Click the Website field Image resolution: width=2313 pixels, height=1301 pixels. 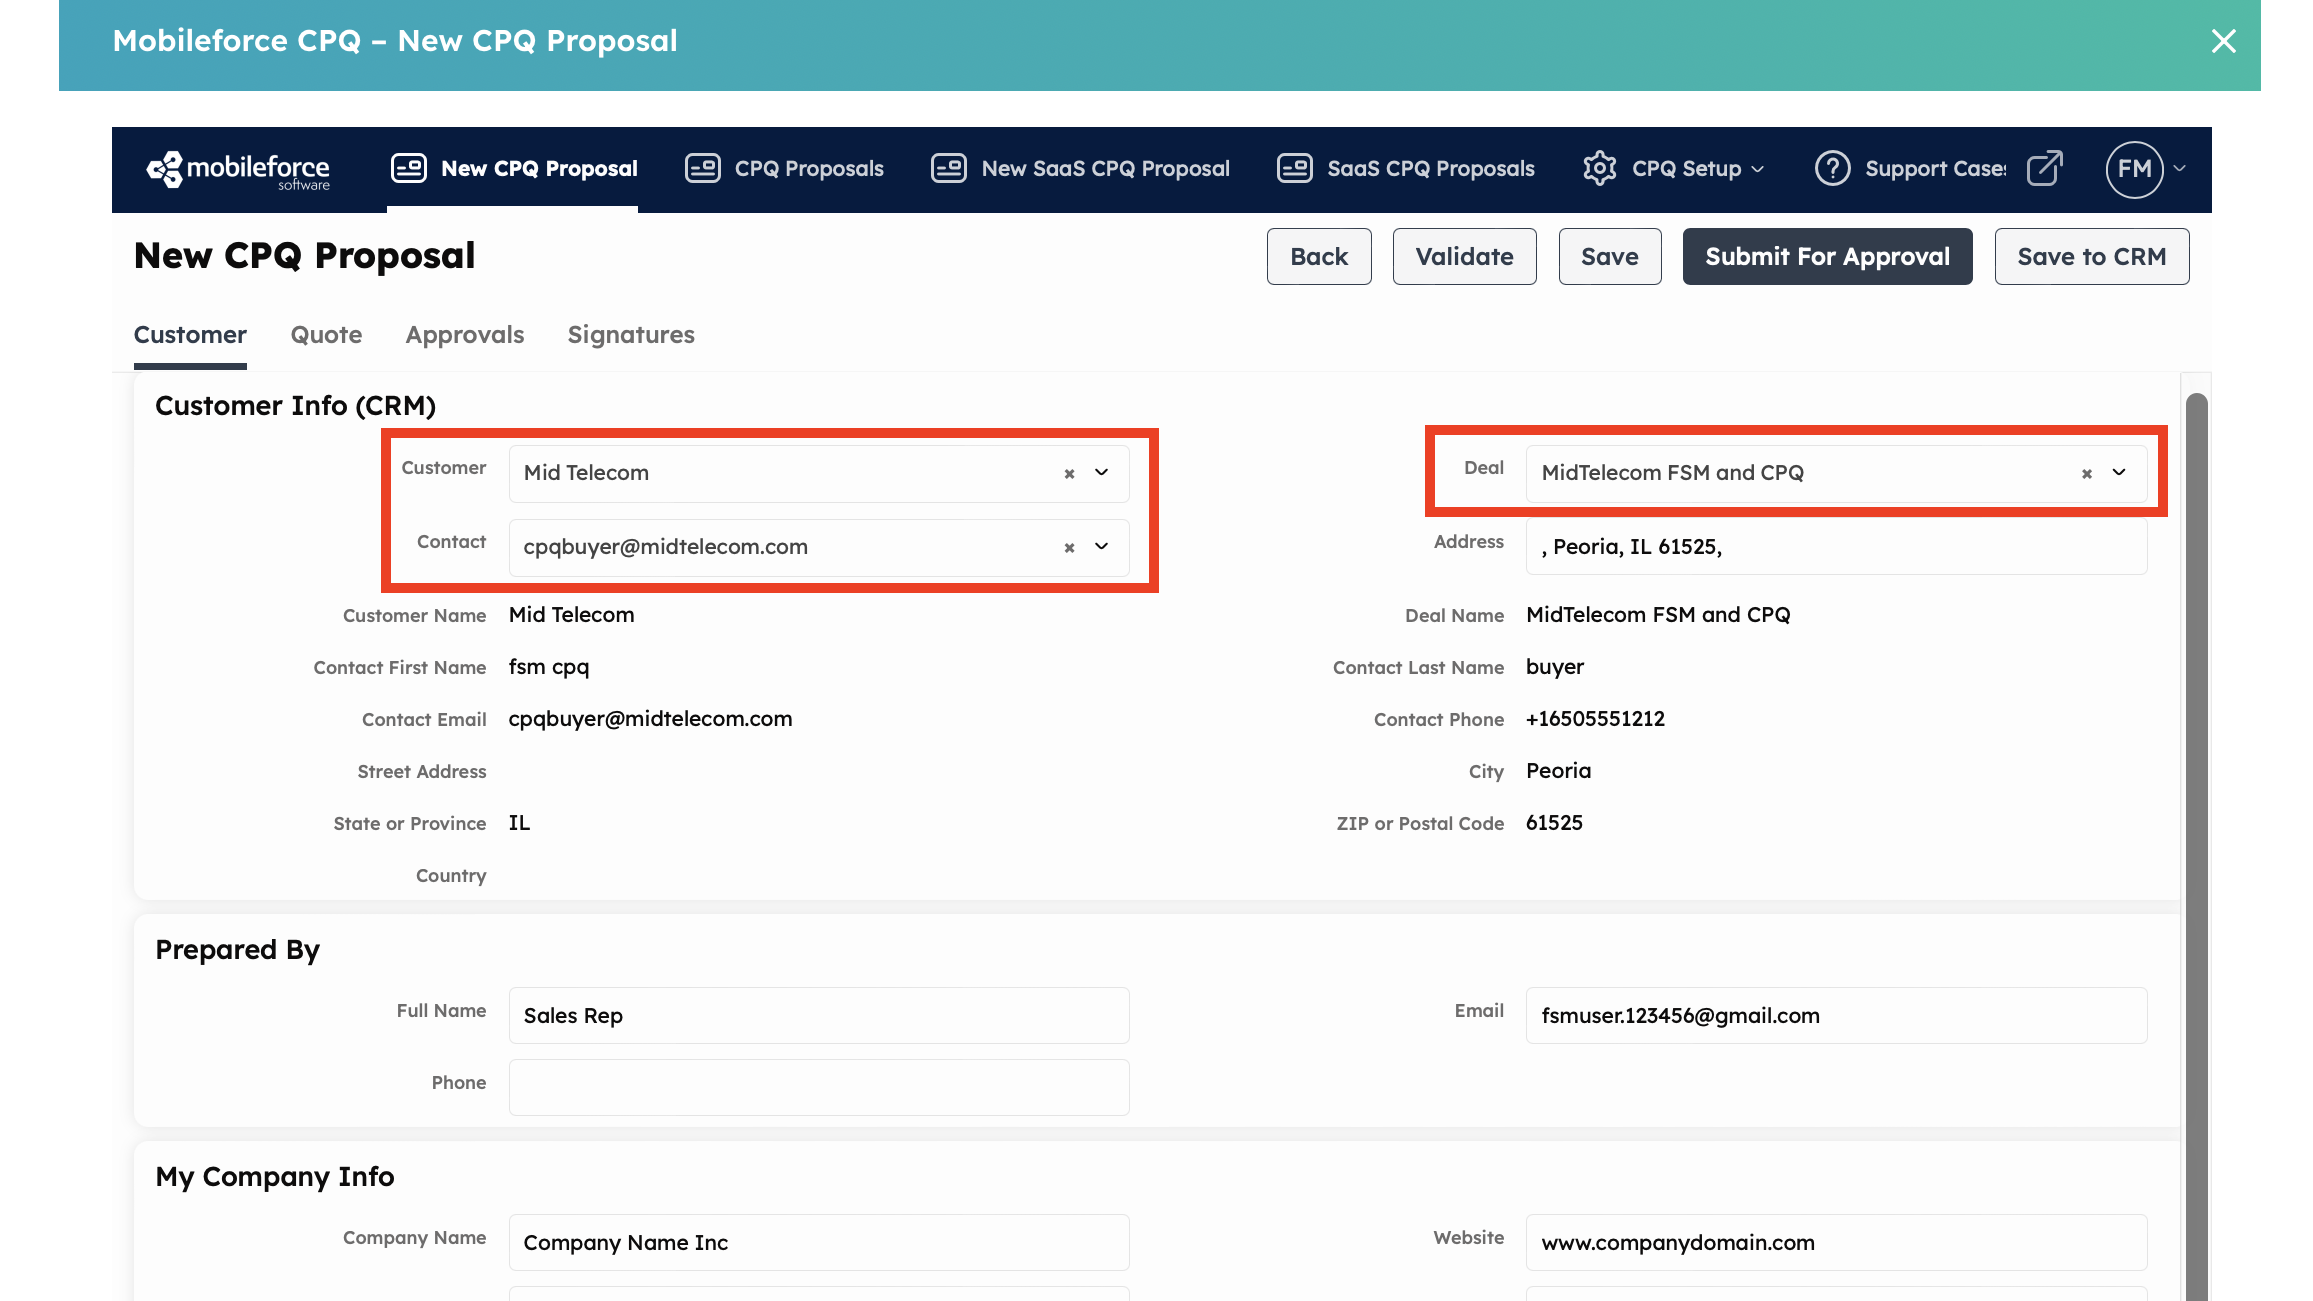1836,1243
